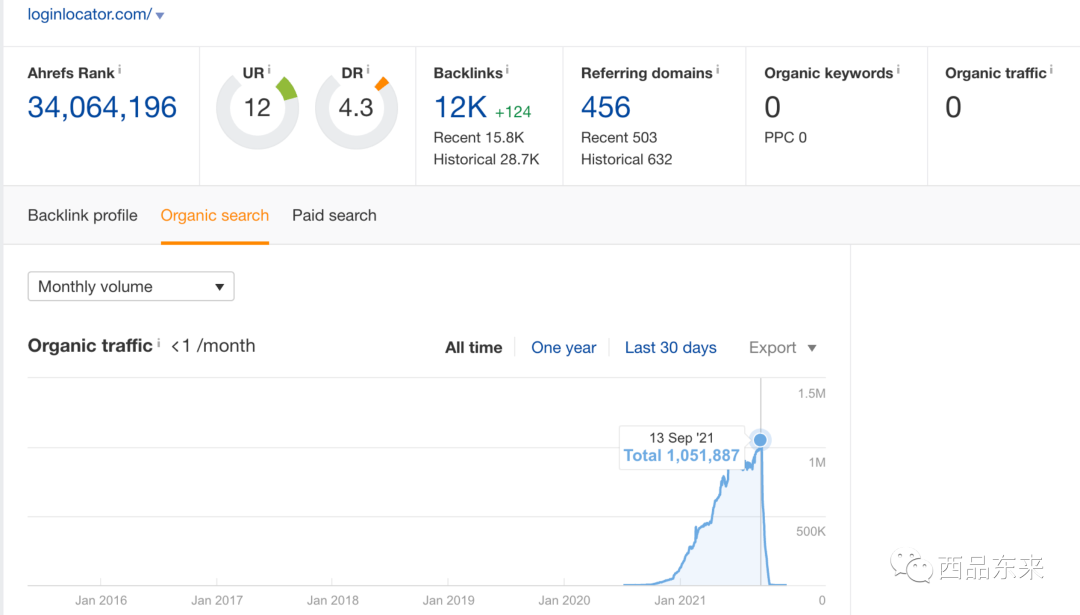Image resolution: width=1080 pixels, height=615 pixels.
Task: Click the Recent 15.8K backlinks text
Action: 479,137
